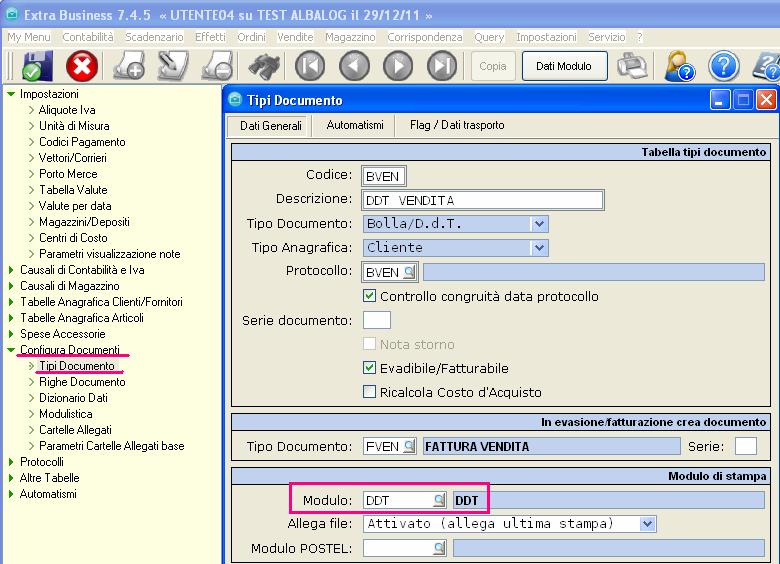The height and width of the screenshot is (564, 780).
Task: Click the Tipi Documento window title icon
Action: 235,99
